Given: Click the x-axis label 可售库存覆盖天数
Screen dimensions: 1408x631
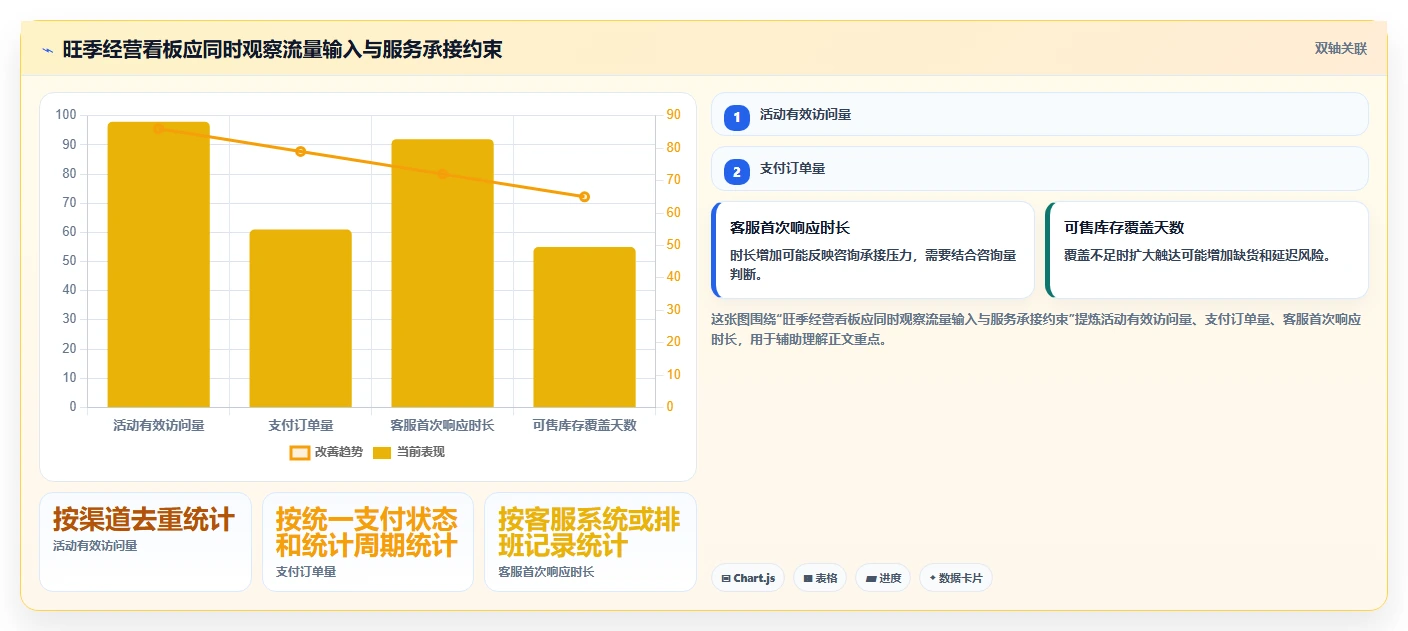Looking at the screenshot, I should (x=585, y=425).
